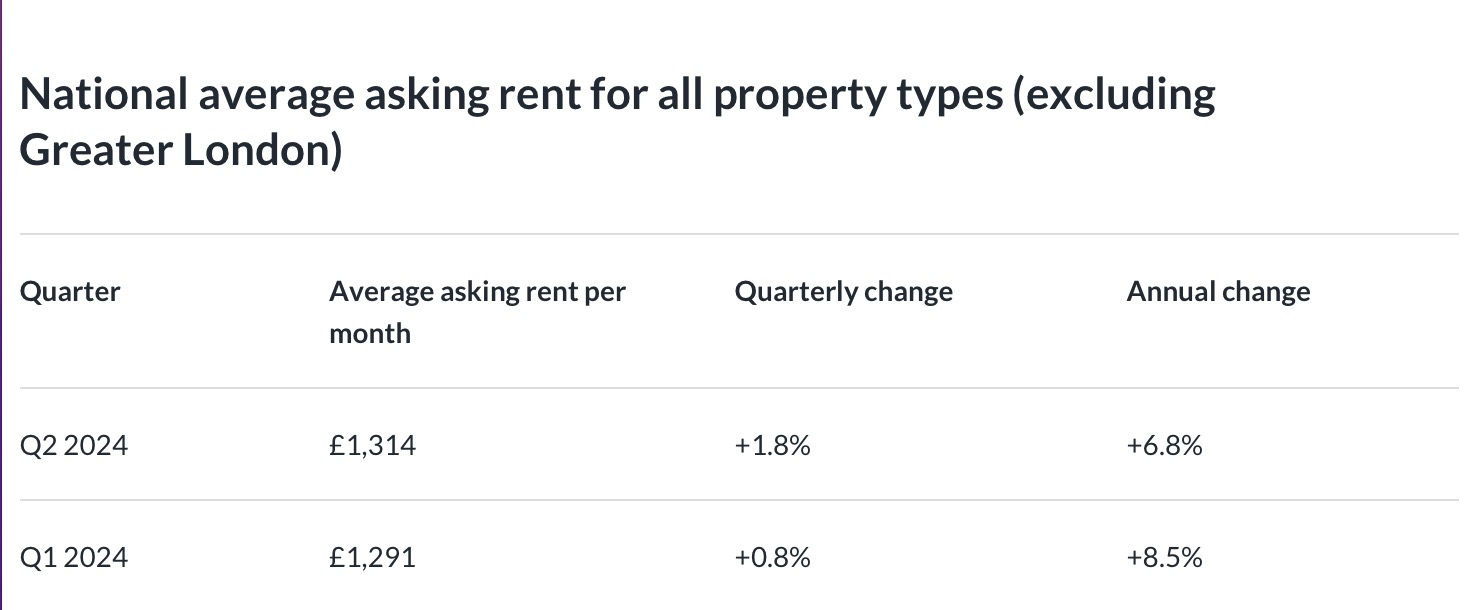Screen dimensions: 1478x610
Task: Select the Q1 2024 row label
Action: click(74, 557)
